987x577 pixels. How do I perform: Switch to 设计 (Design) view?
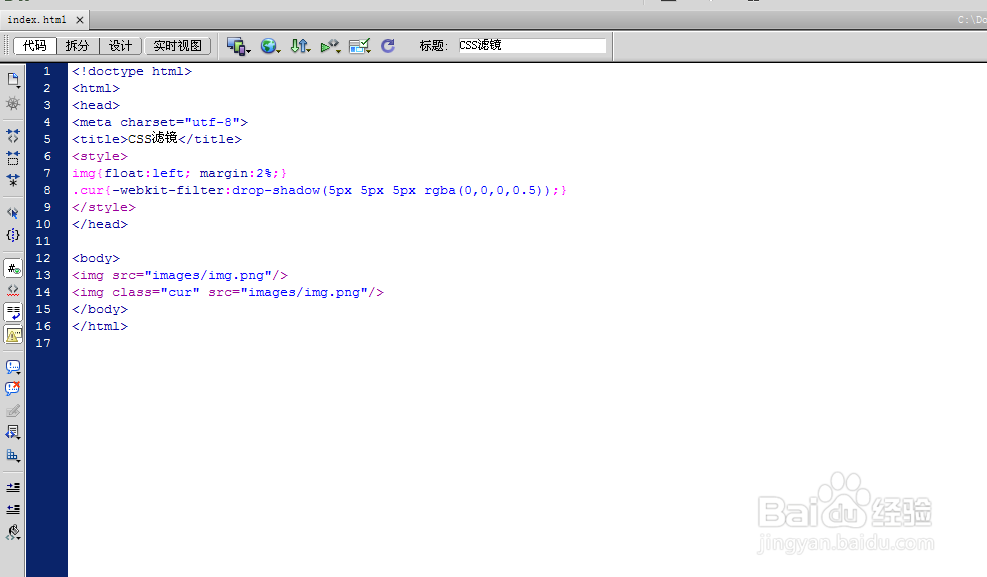[x=120, y=45]
